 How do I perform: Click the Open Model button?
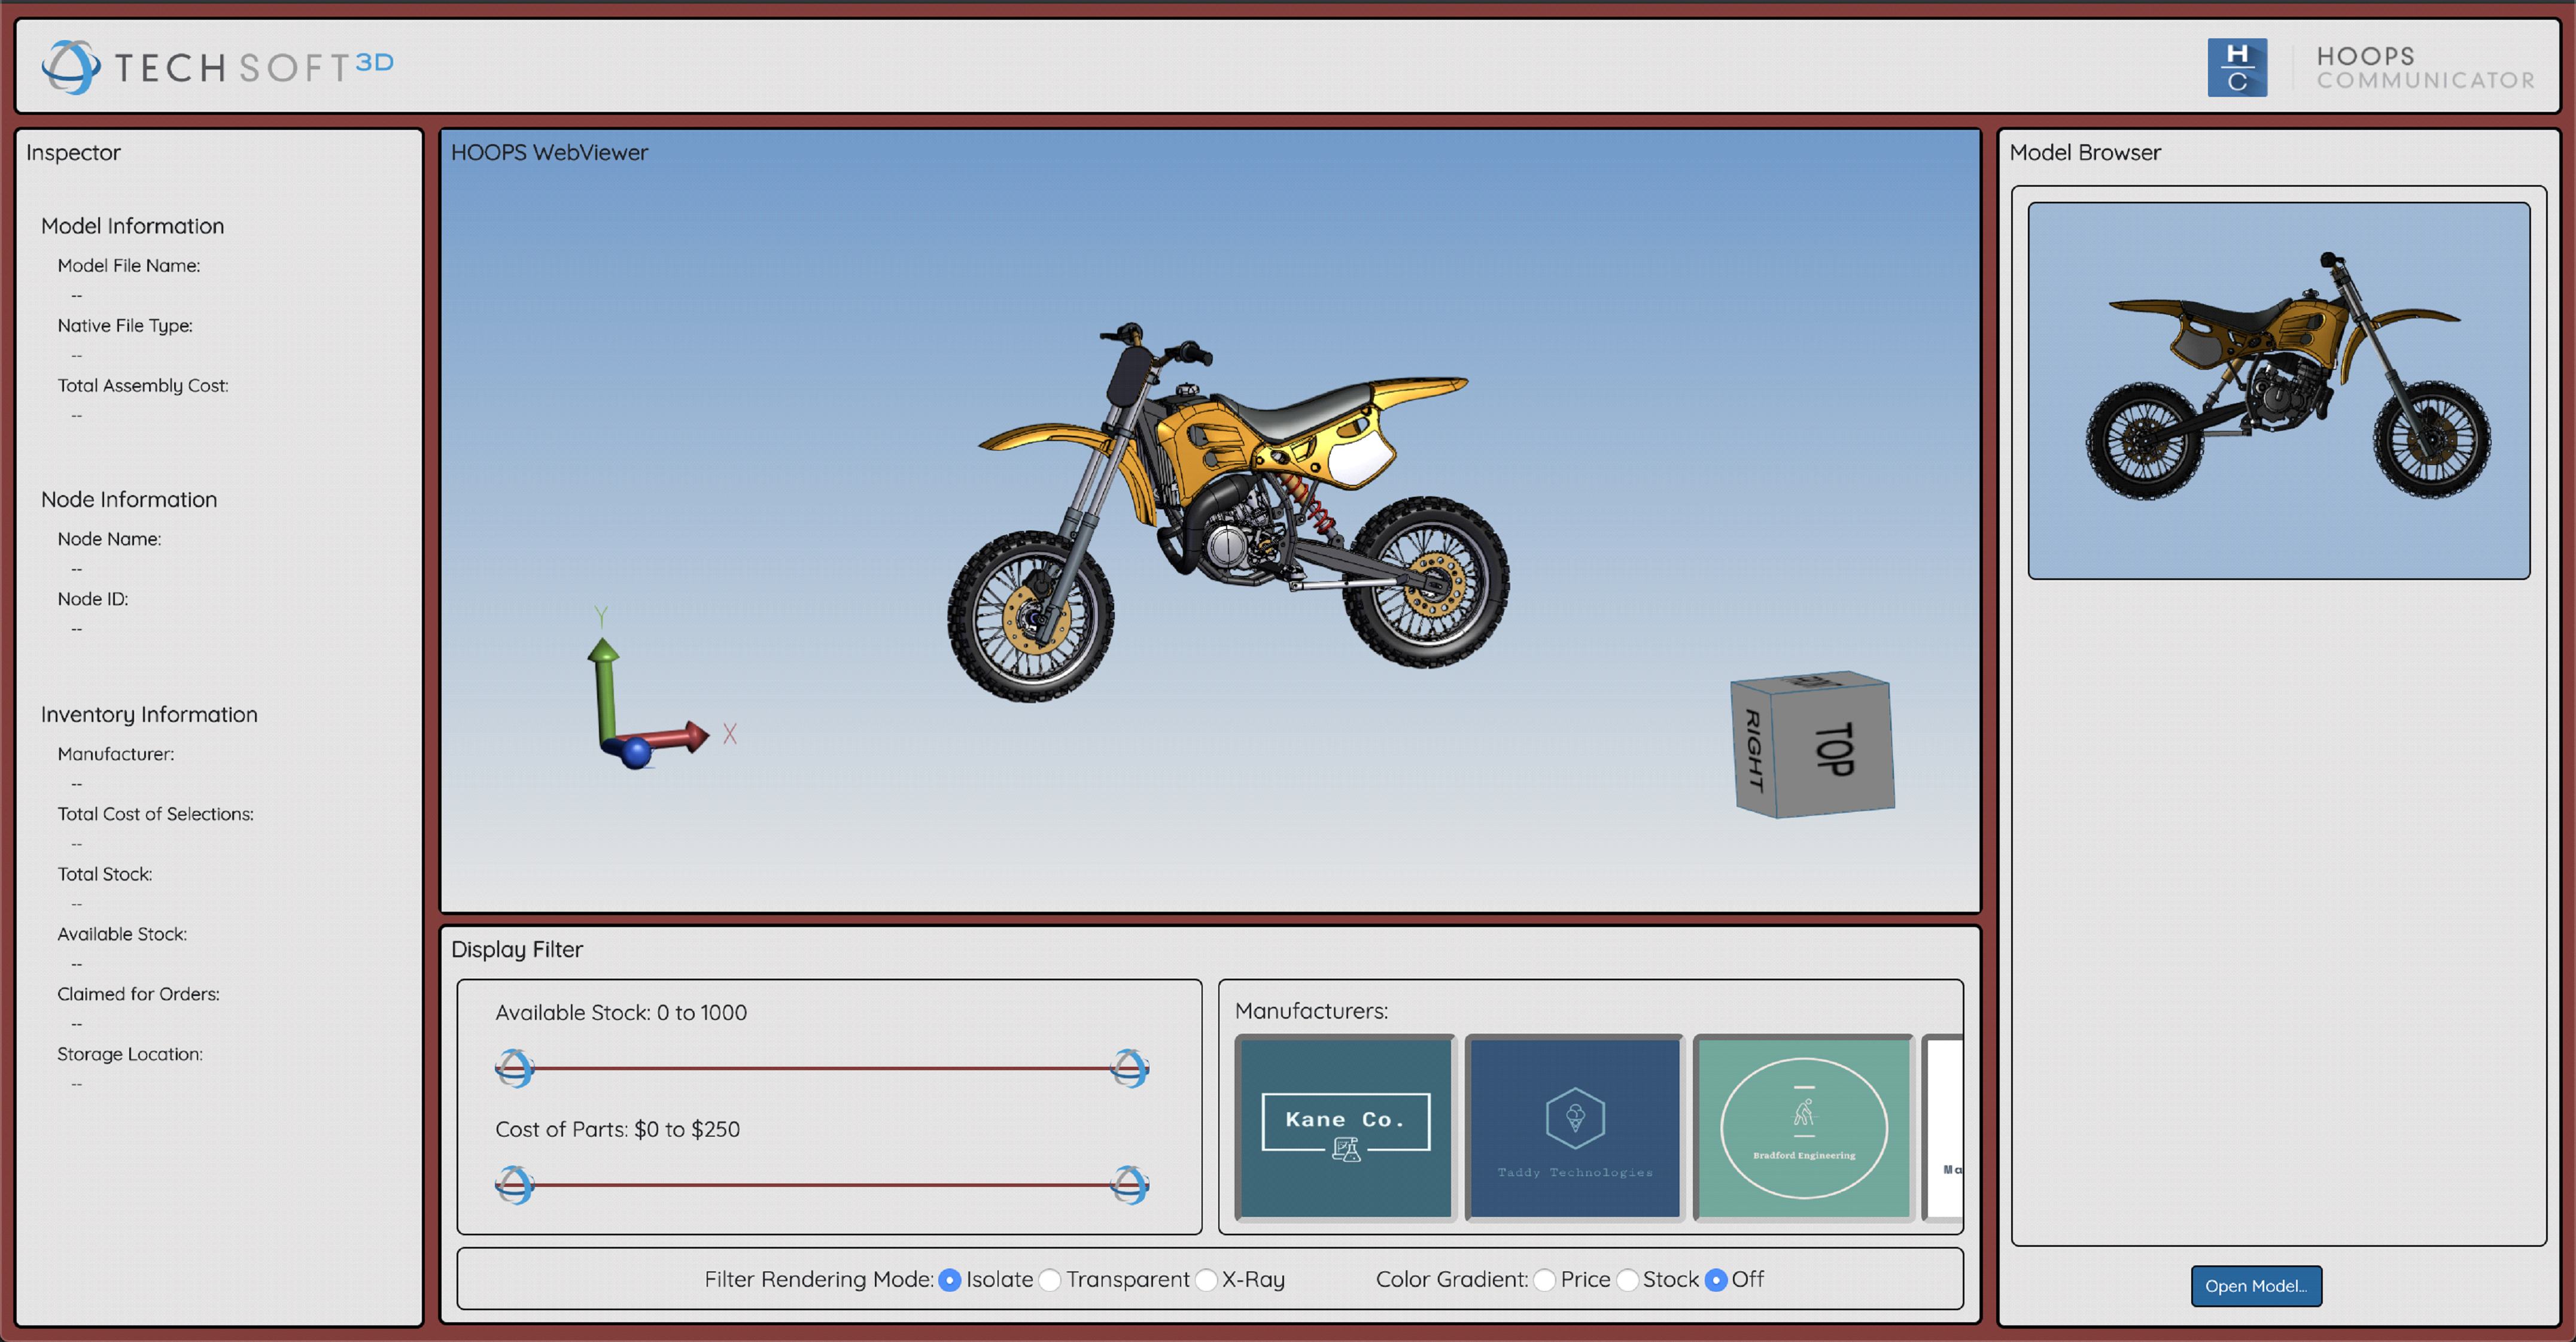click(2256, 1286)
